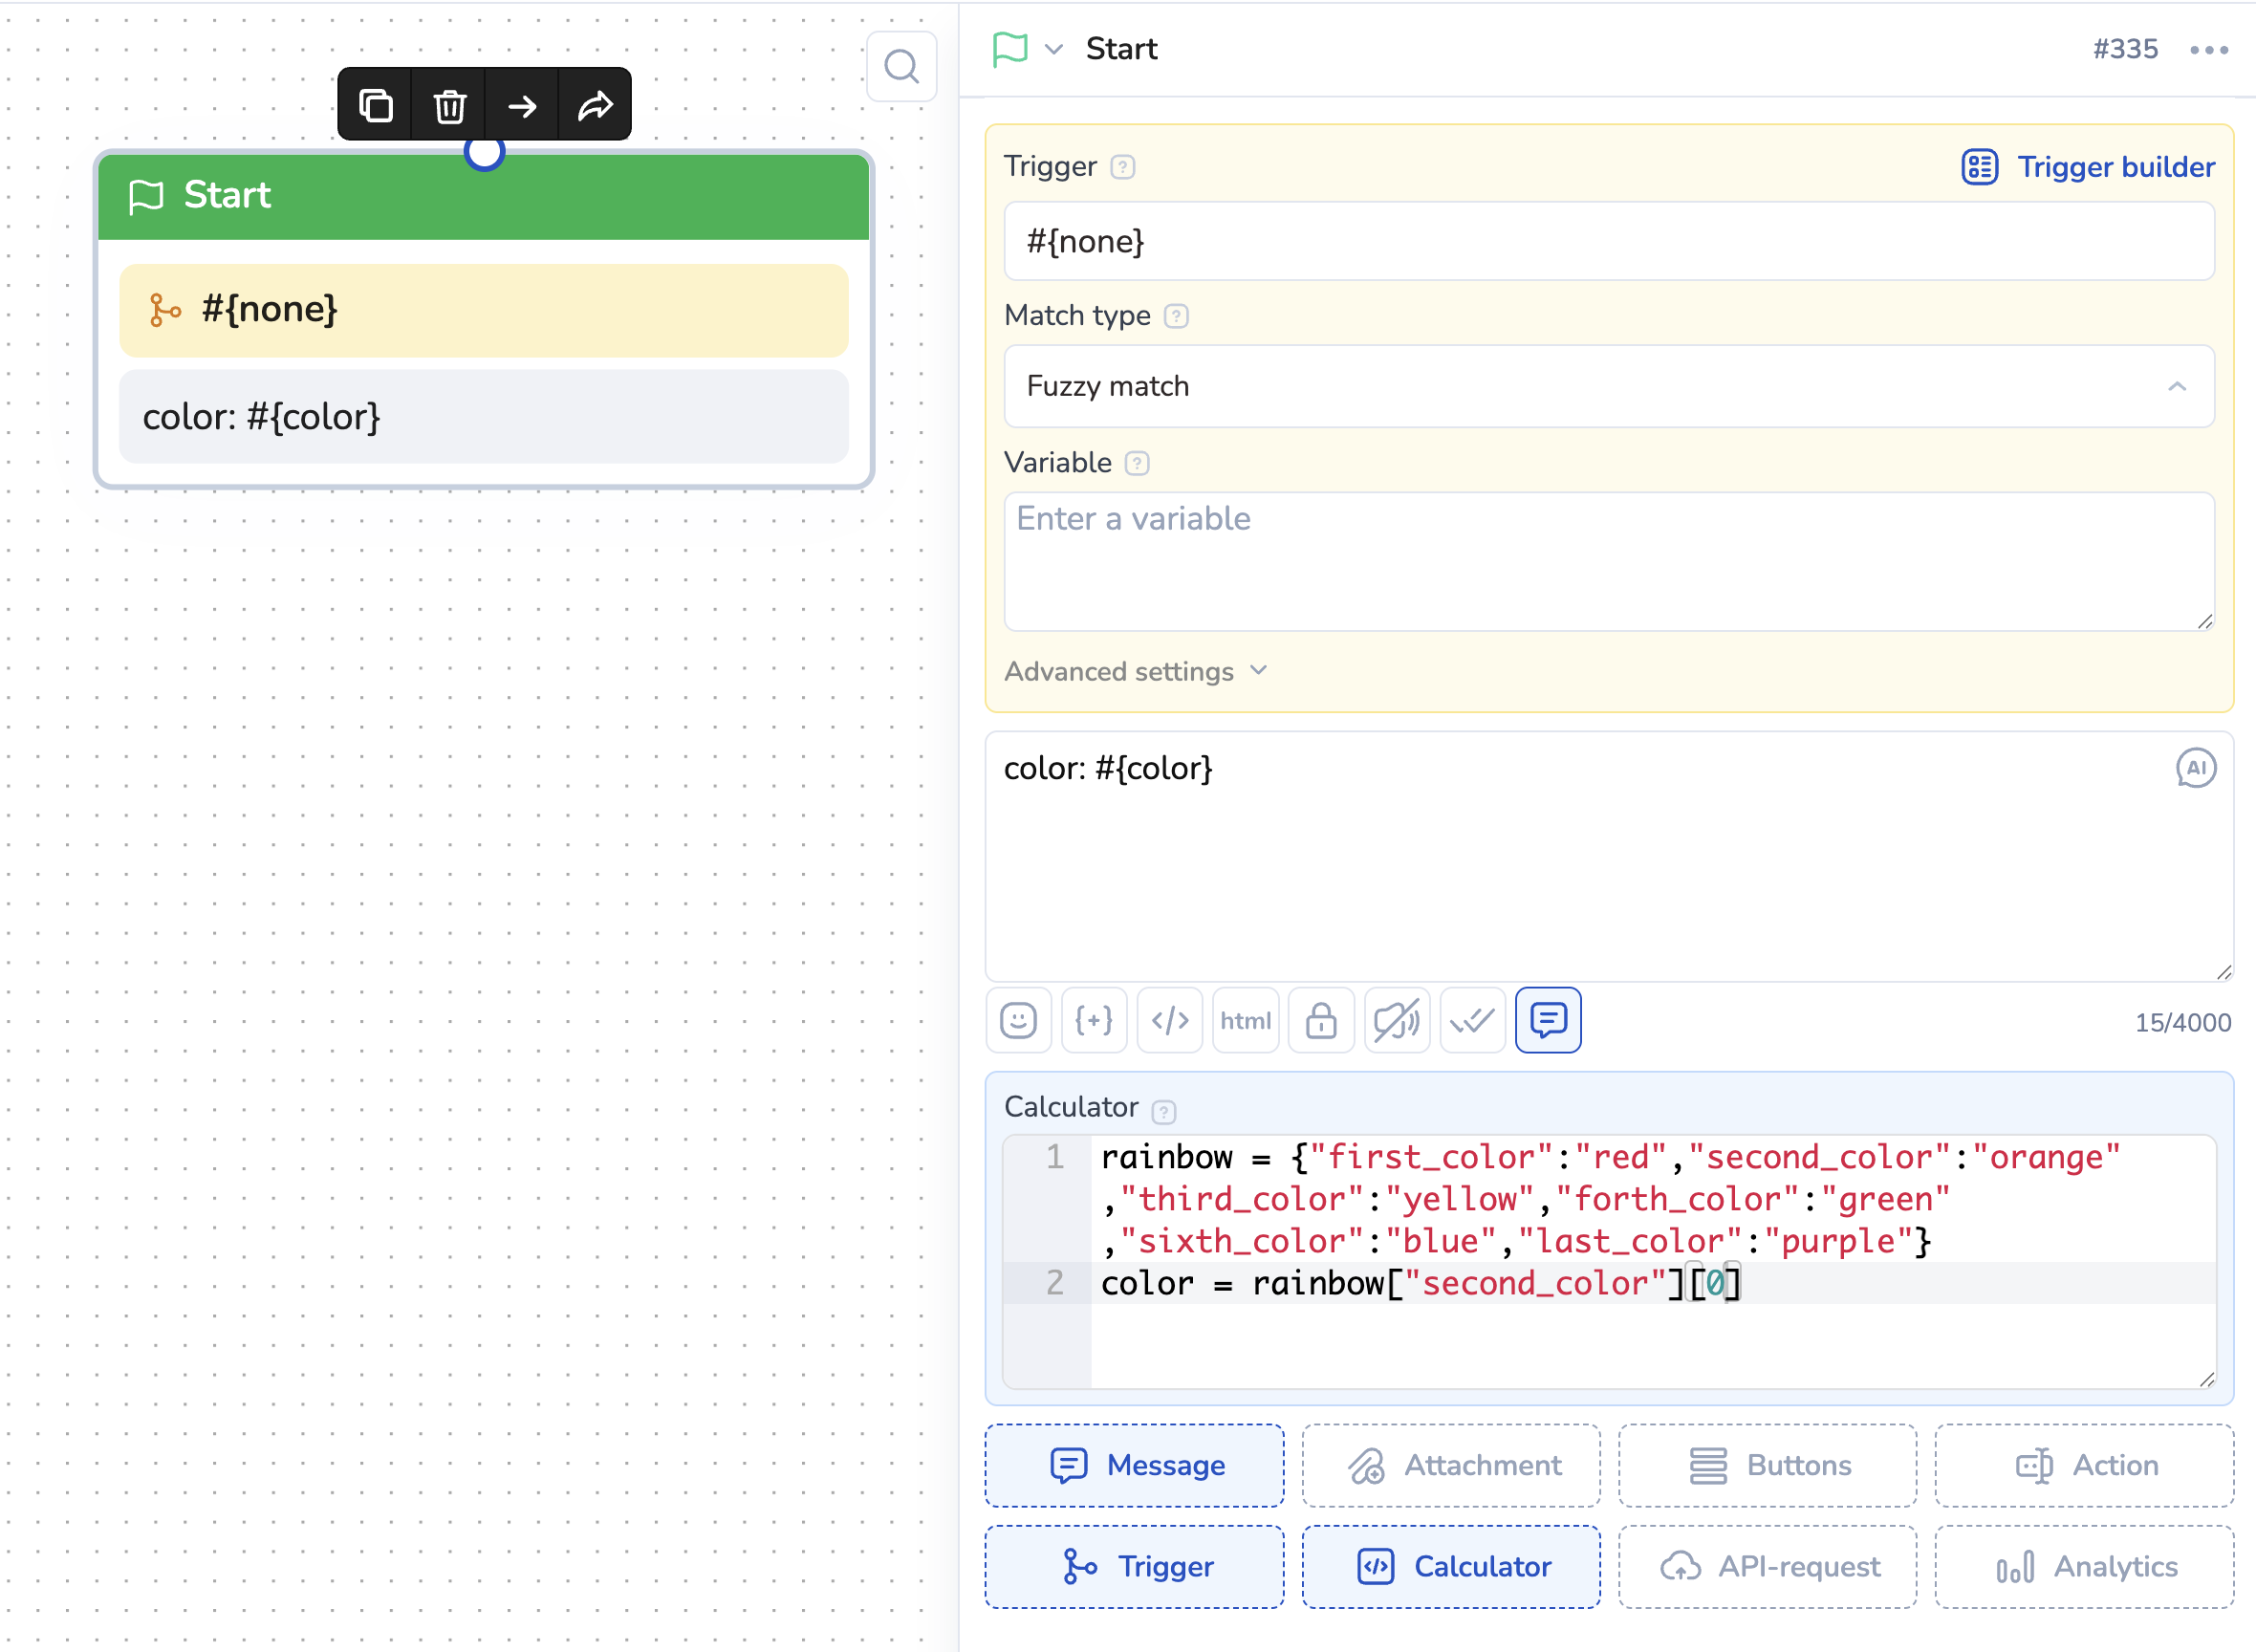Open the three-dots options menu
This screenshot has width=2256, height=1652.
[x=2208, y=50]
